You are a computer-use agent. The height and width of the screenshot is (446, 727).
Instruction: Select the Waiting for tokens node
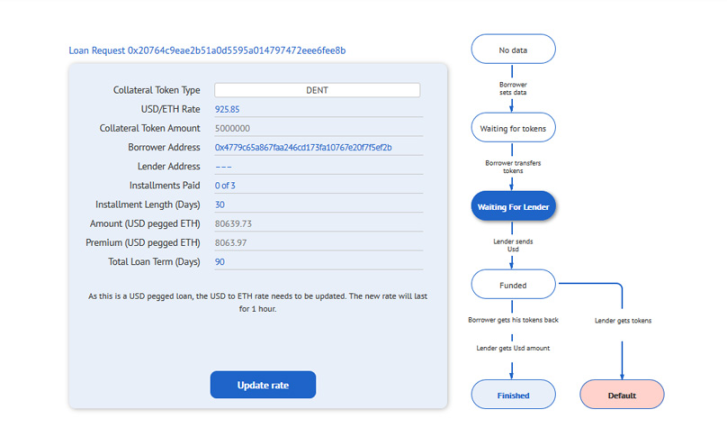point(513,128)
